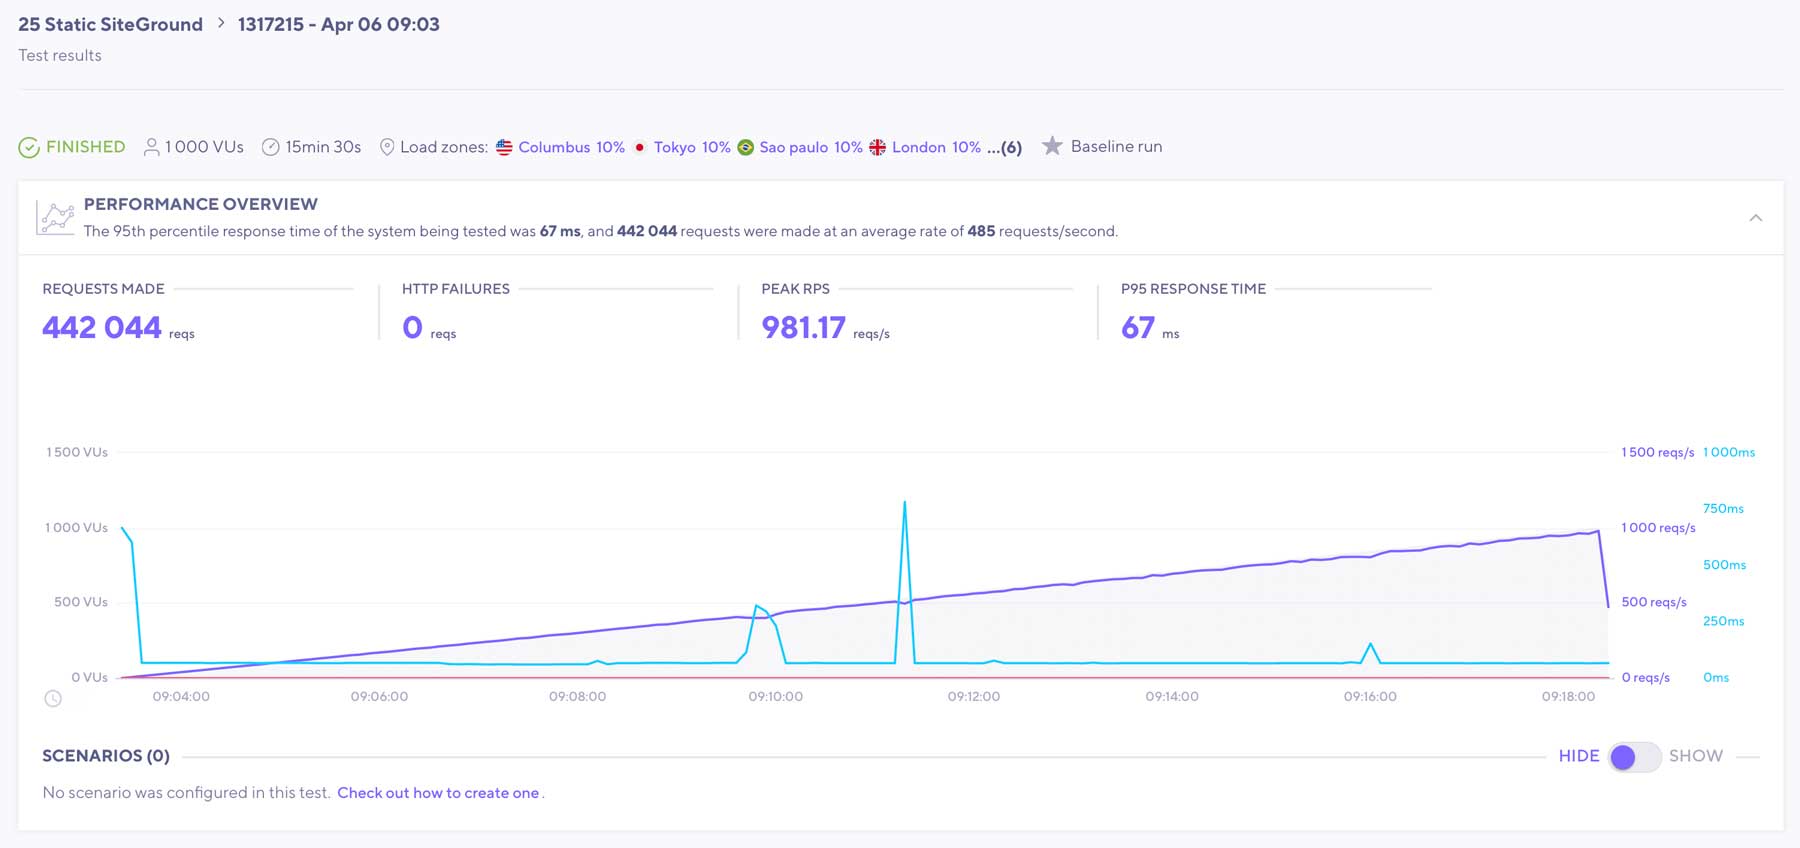Click the Columbus US flag icon
1800x848 pixels.
(504, 147)
